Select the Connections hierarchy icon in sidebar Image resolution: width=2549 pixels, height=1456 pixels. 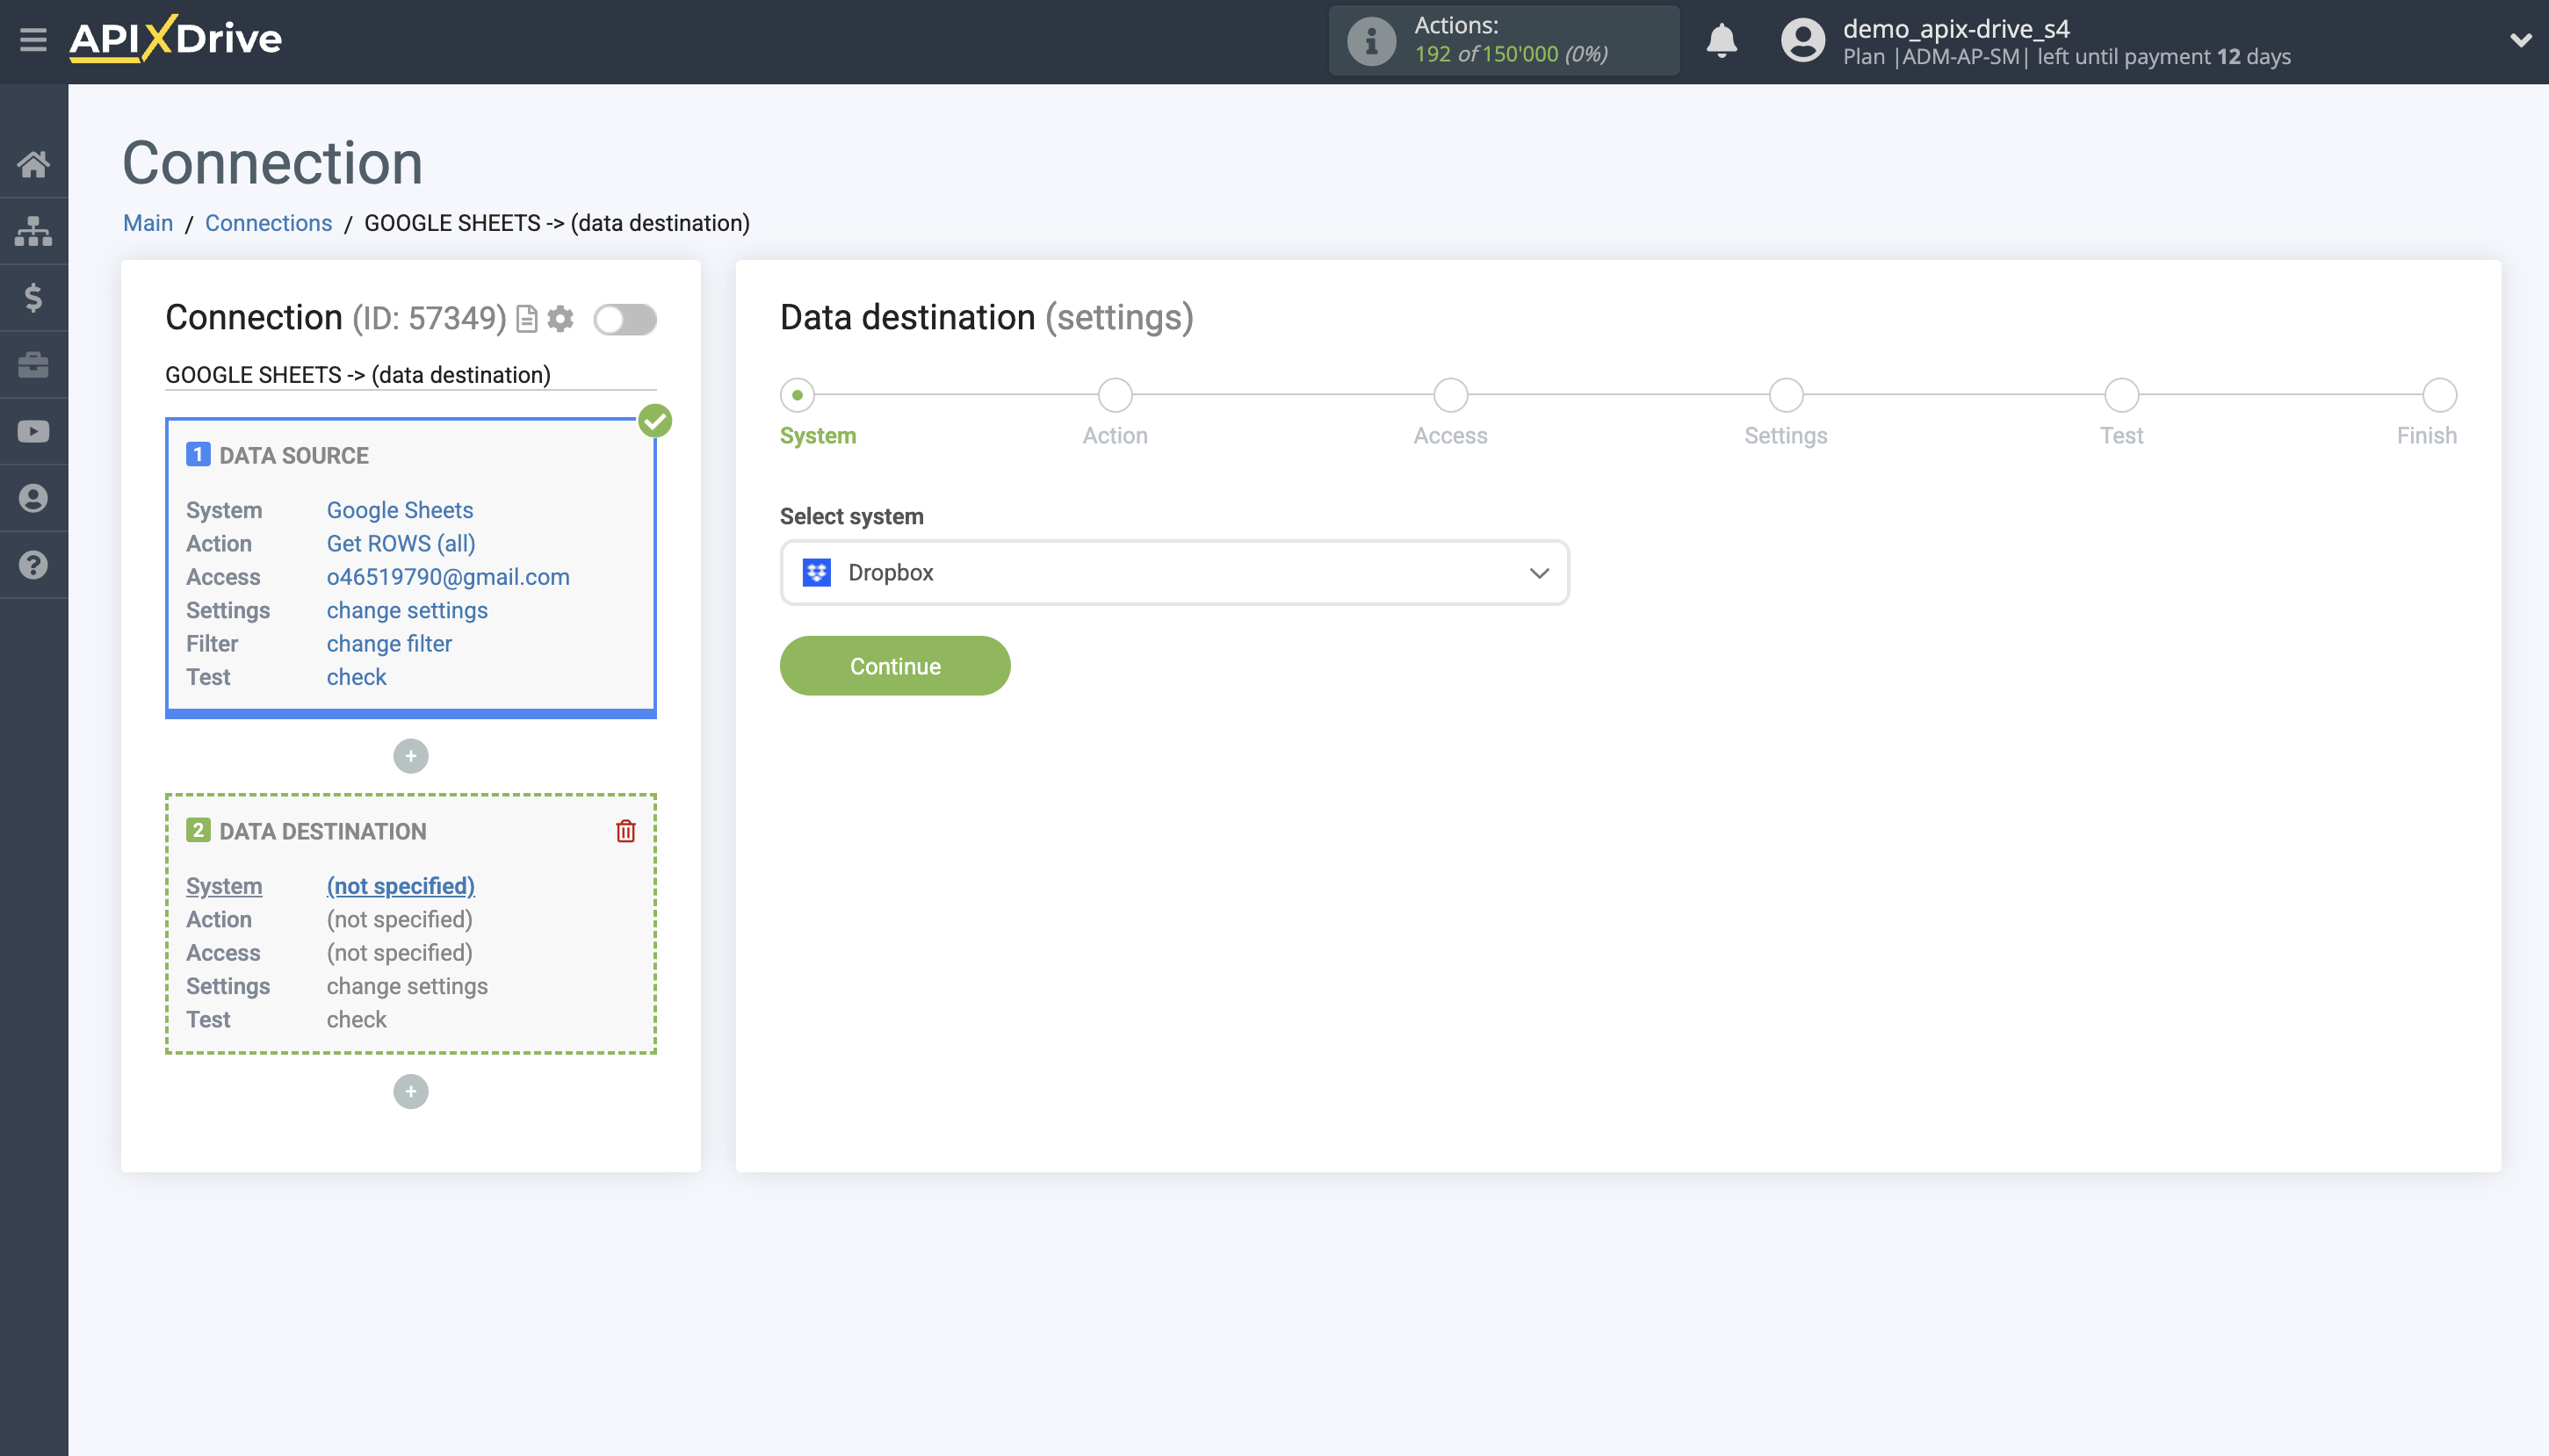click(x=33, y=230)
